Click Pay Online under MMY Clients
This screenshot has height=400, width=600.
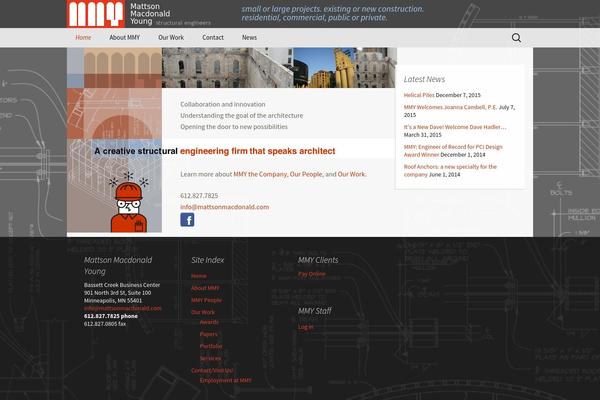(x=312, y=274)
